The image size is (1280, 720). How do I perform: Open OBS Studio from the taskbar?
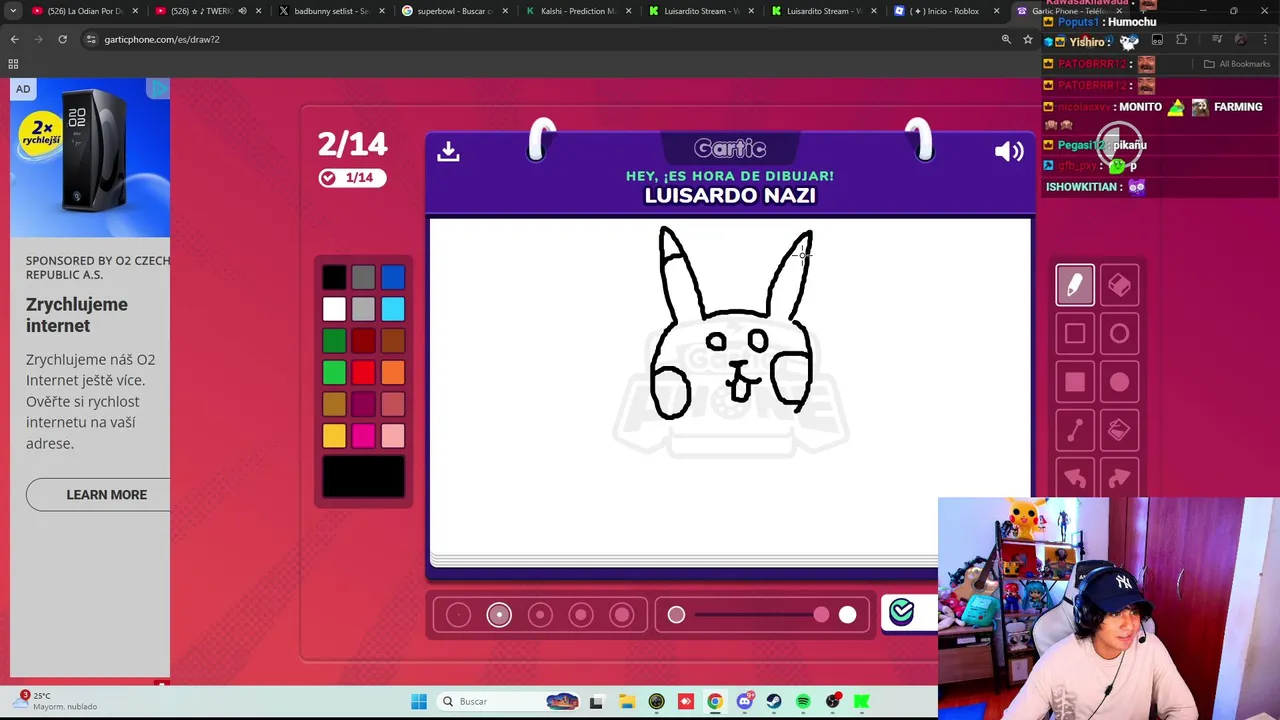pyautogui.click(x=833, y=701)
